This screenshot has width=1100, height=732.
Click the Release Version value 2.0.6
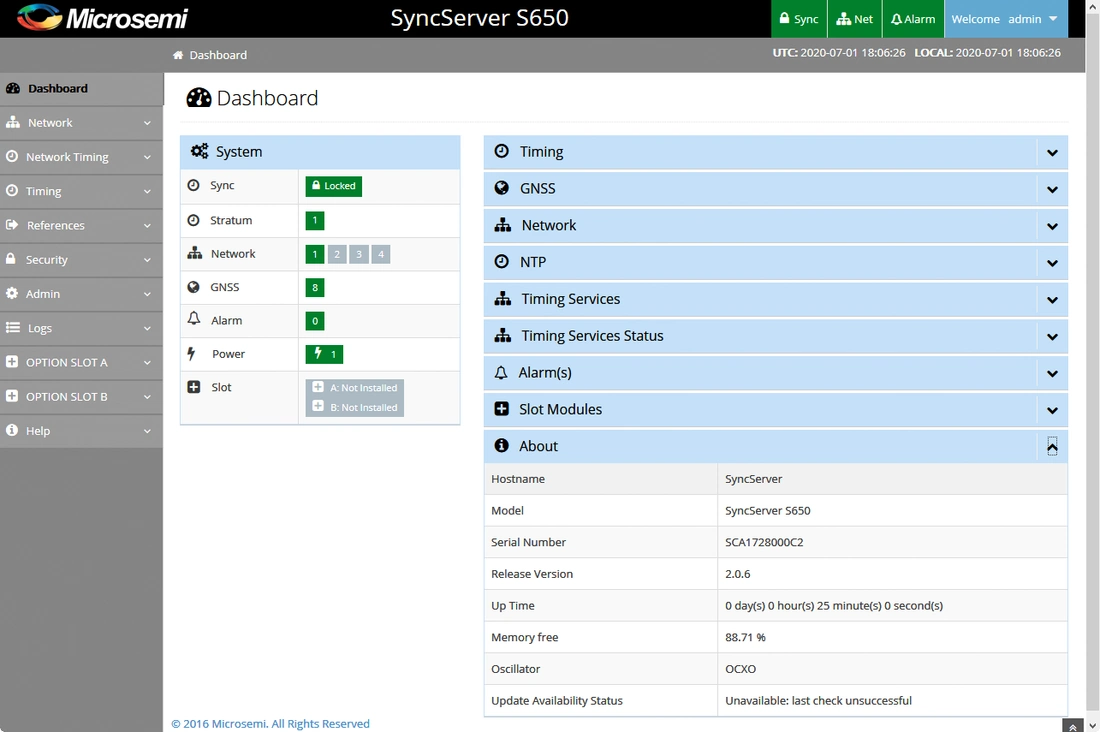click(737, 573)
